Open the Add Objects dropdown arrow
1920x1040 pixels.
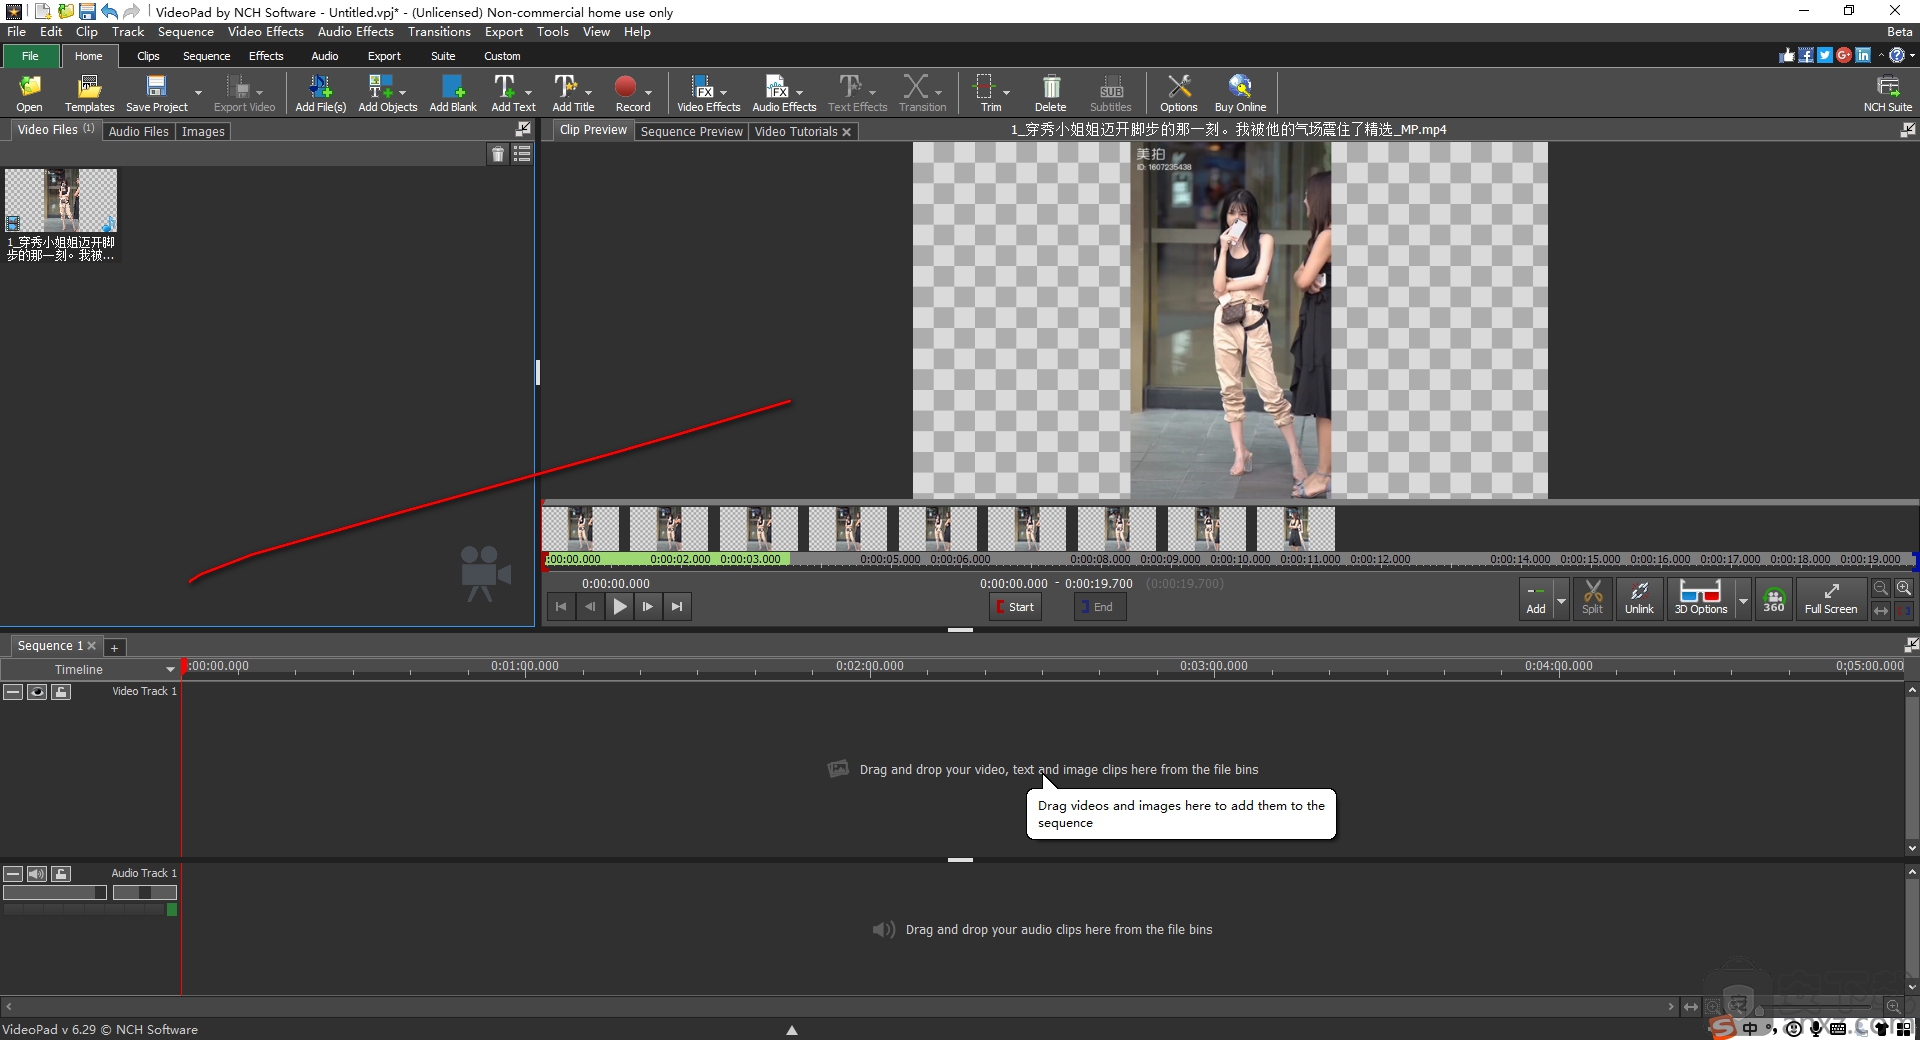(x=402, y=91)
